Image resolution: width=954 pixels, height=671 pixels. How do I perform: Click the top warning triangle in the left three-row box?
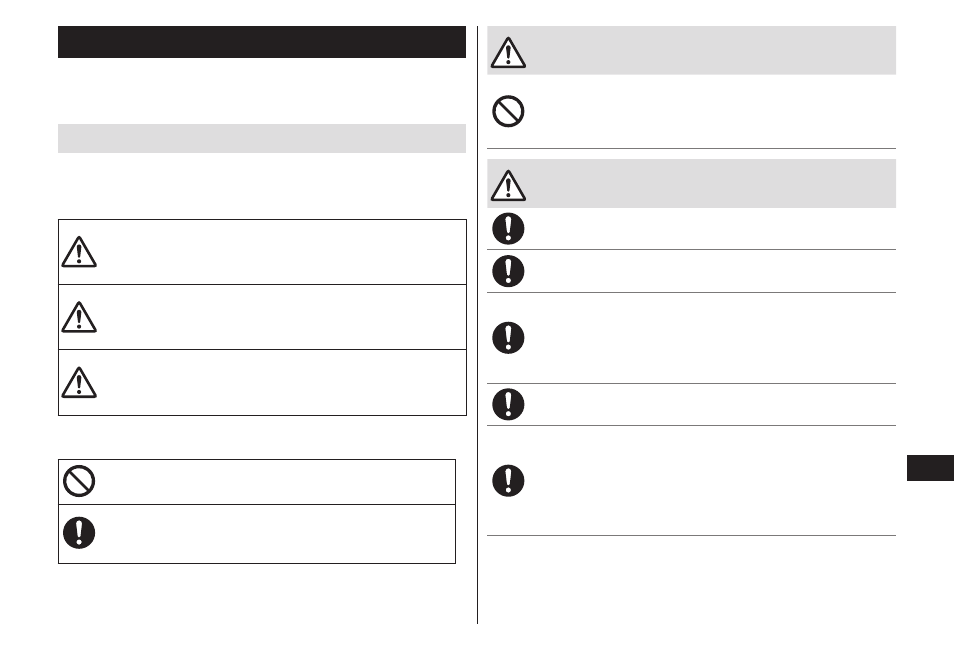pyautogui.click(x=79, y=252)
